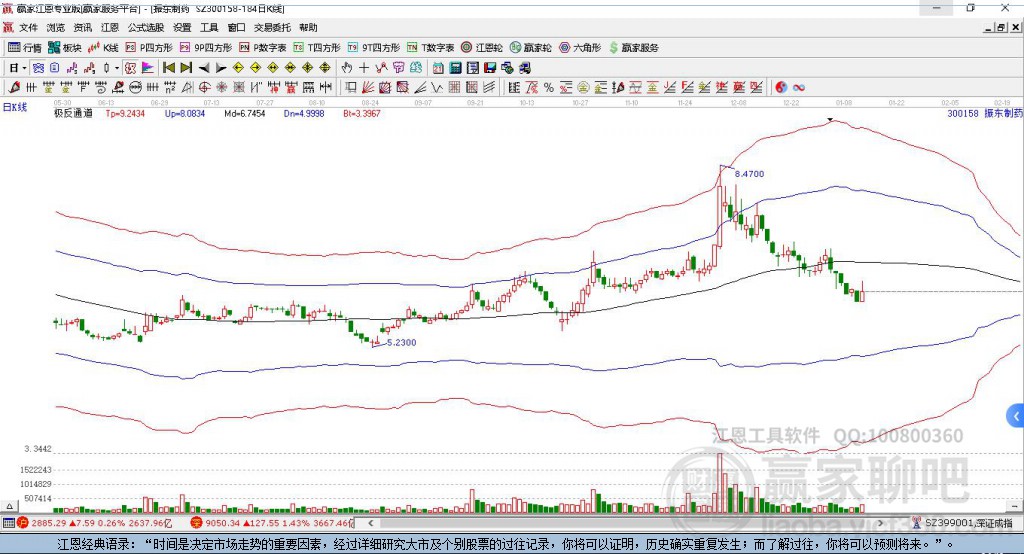Select the percent sign tool

click(549, 88)
